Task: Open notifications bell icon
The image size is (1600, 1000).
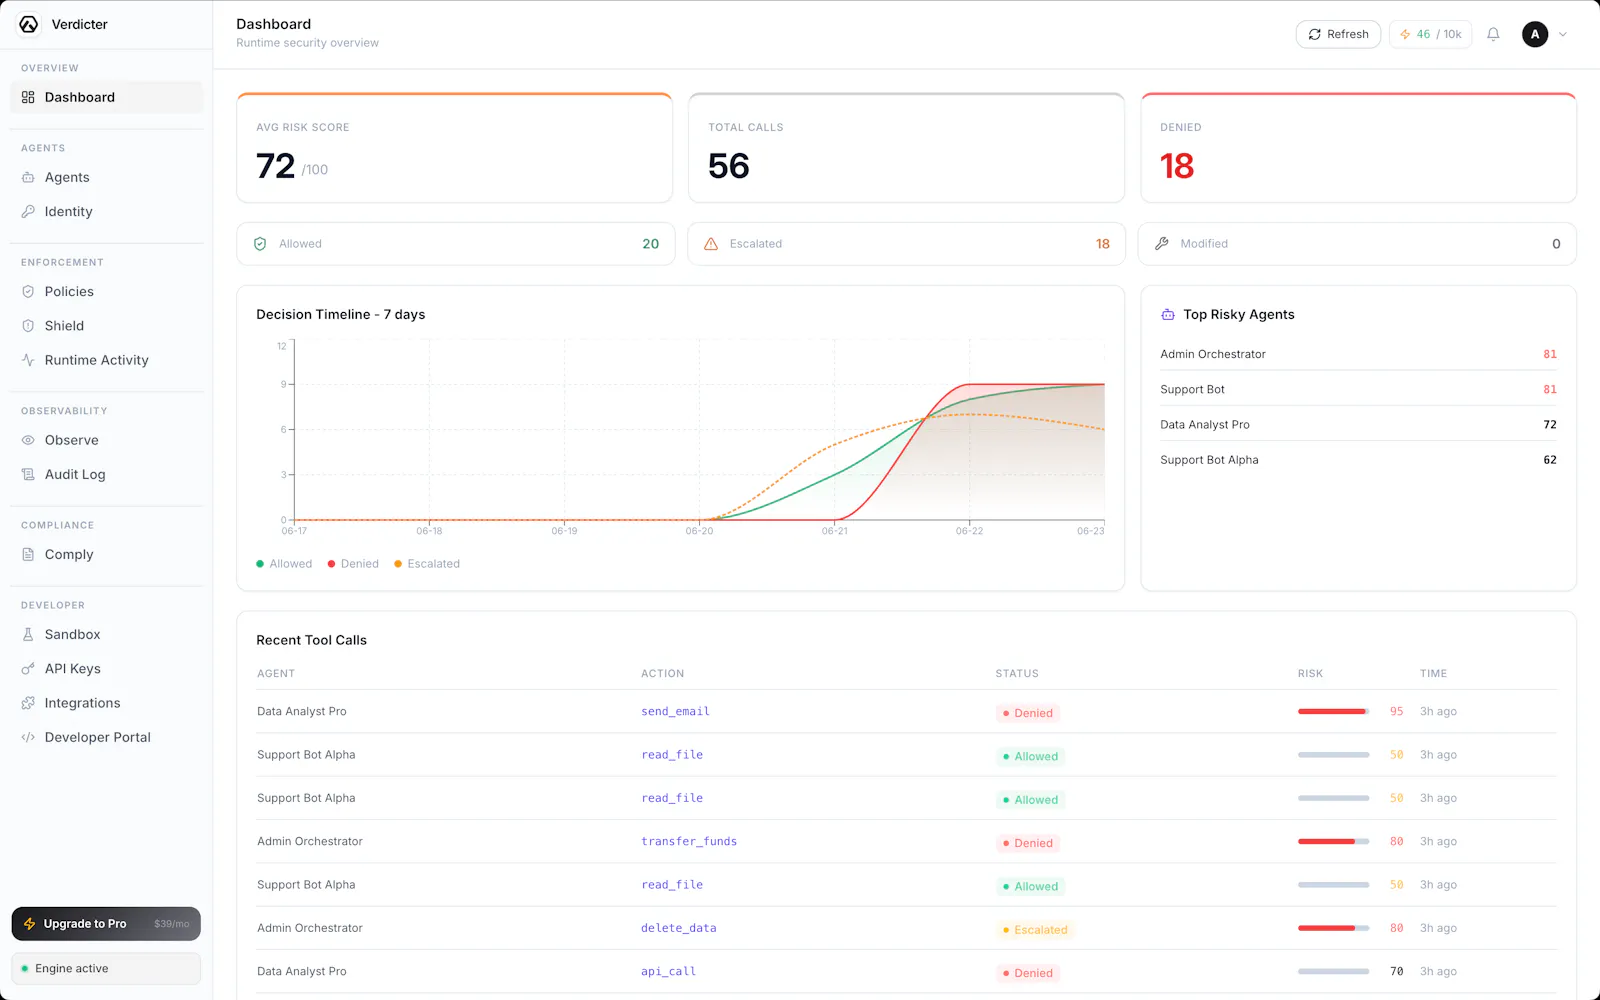Action: 1493,34
